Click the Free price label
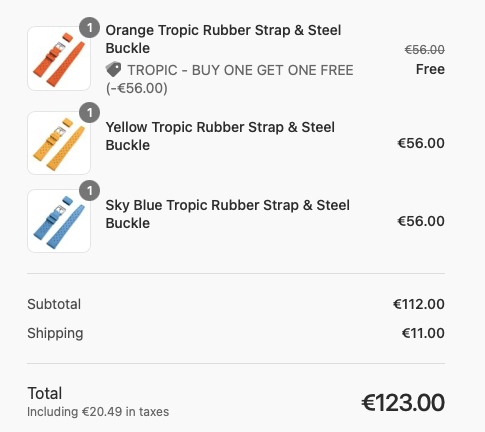This screenshot has height=432, width=485. click(430, 69)
